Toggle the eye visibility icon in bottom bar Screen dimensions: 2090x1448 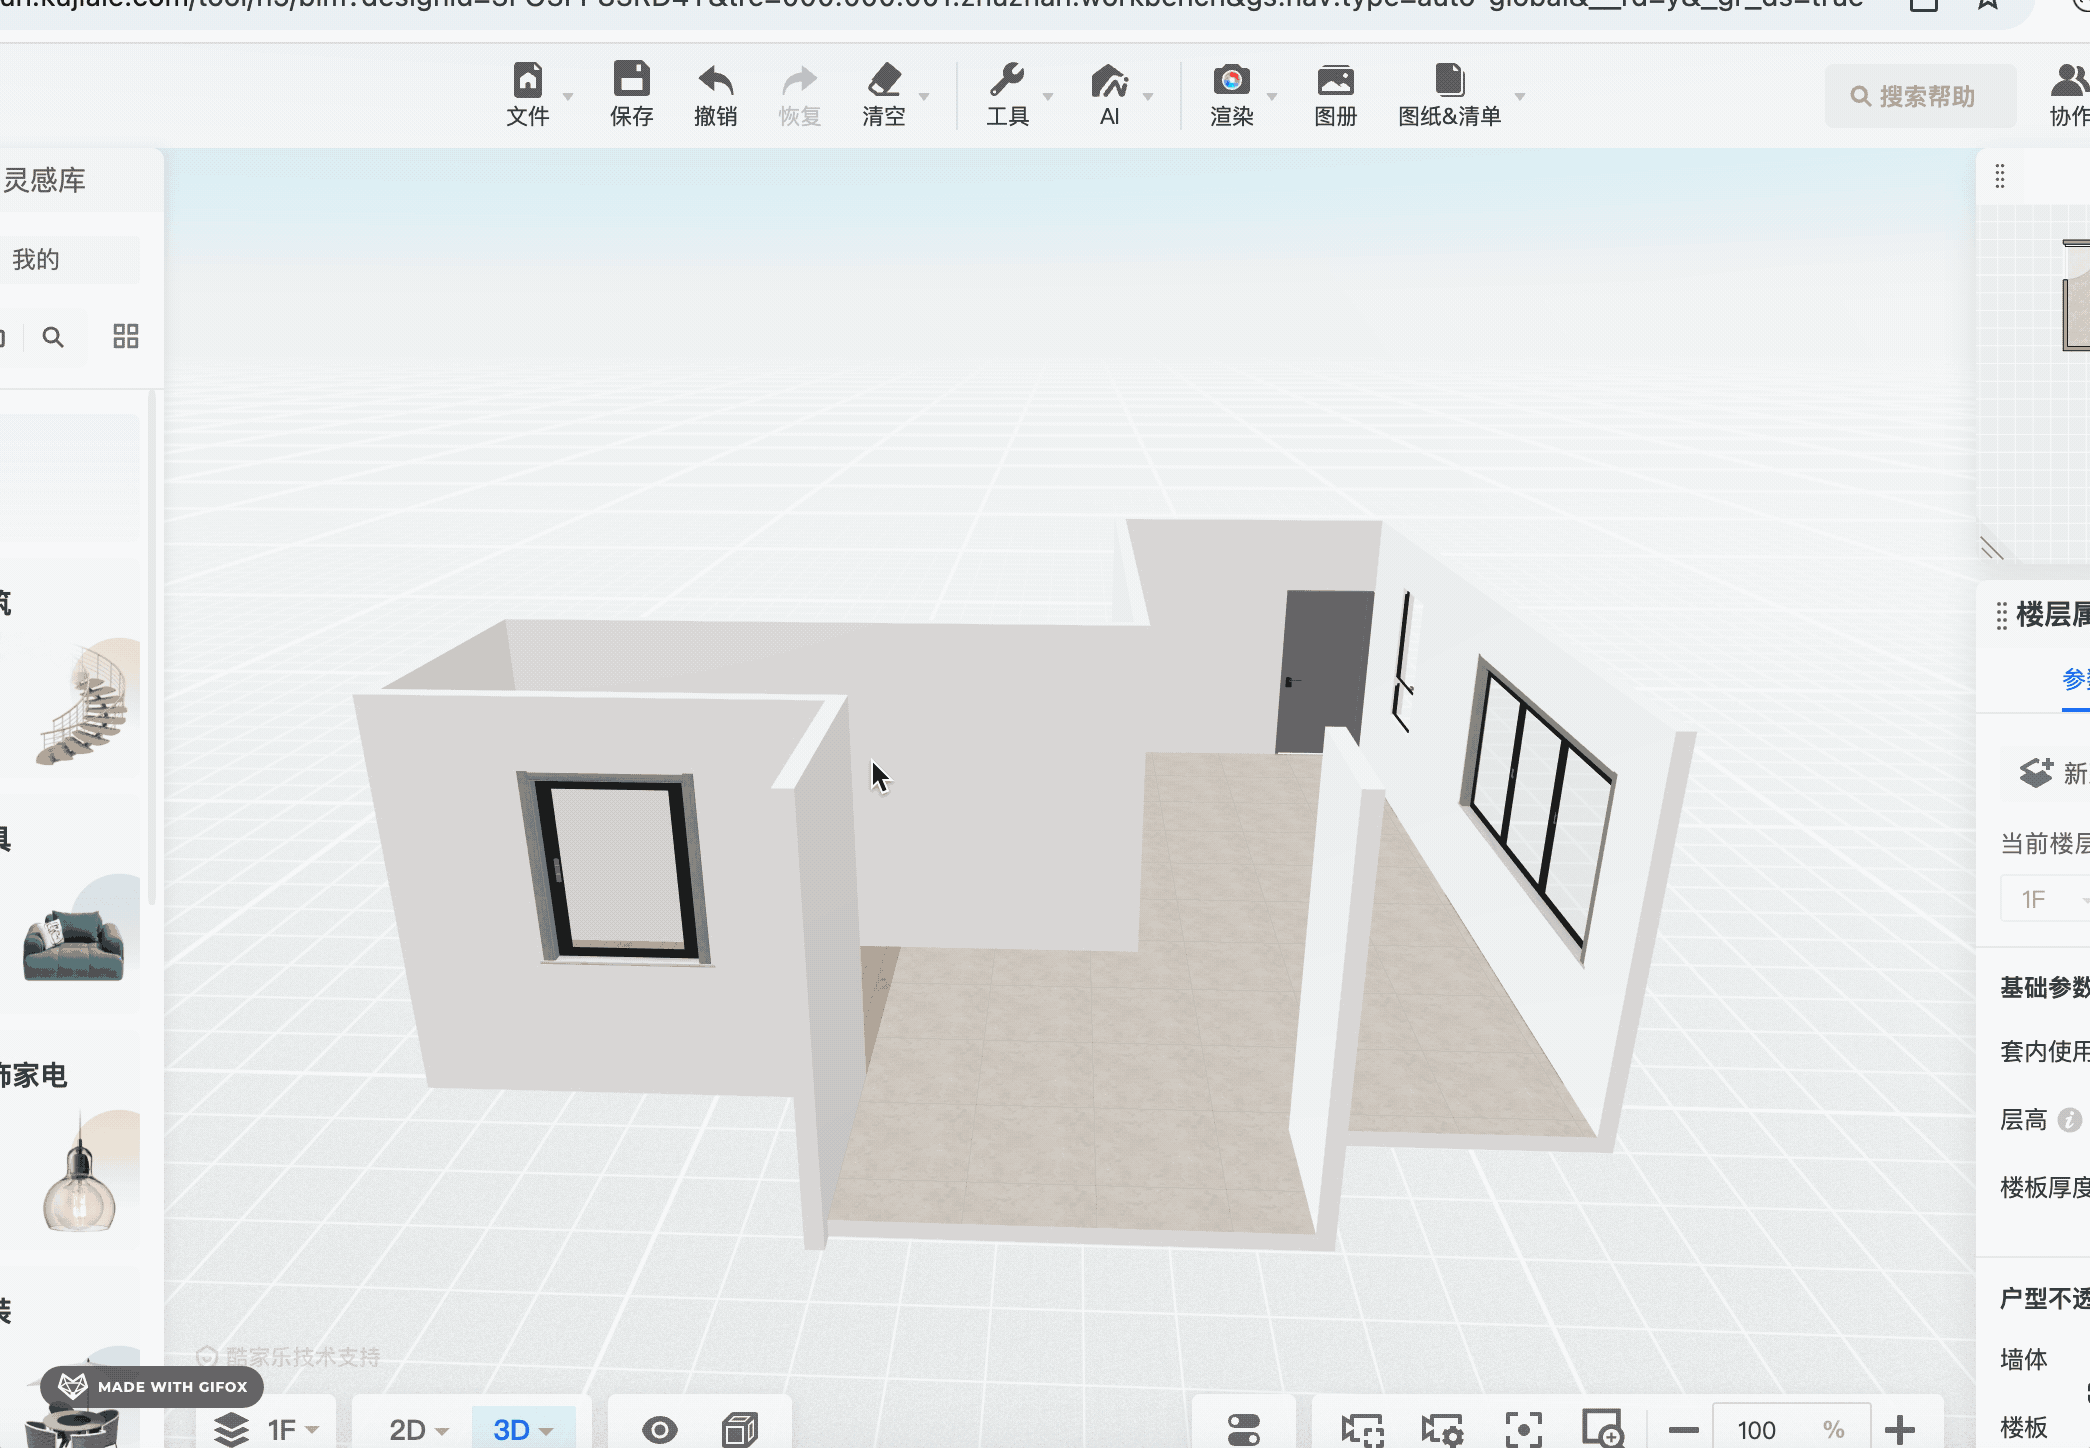coord(660,1430)
